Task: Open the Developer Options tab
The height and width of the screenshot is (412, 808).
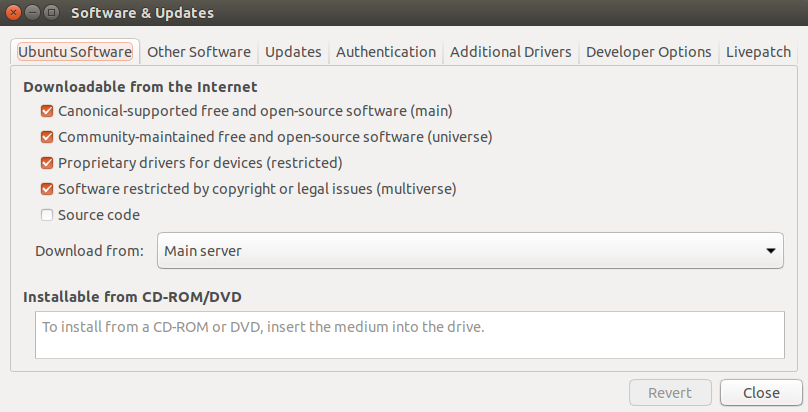Action: (x=649, y=52)
